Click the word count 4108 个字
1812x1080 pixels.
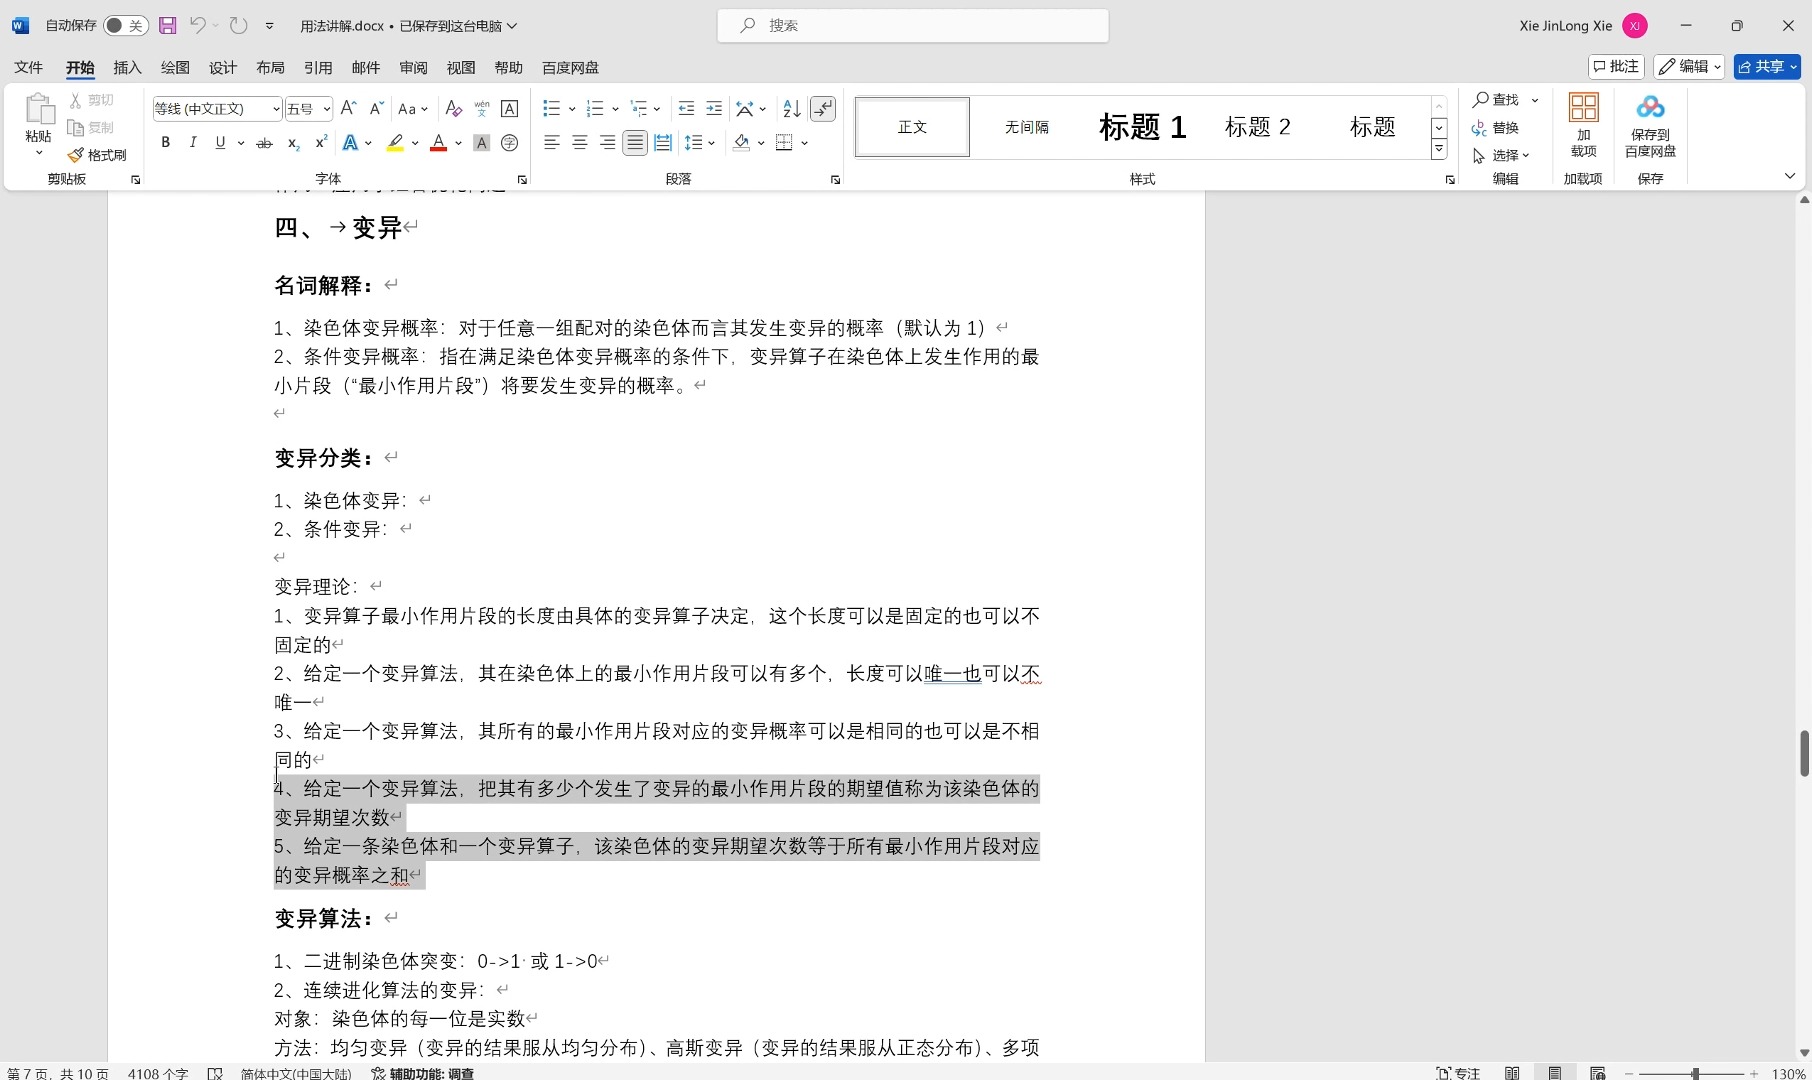point(158,1073)
